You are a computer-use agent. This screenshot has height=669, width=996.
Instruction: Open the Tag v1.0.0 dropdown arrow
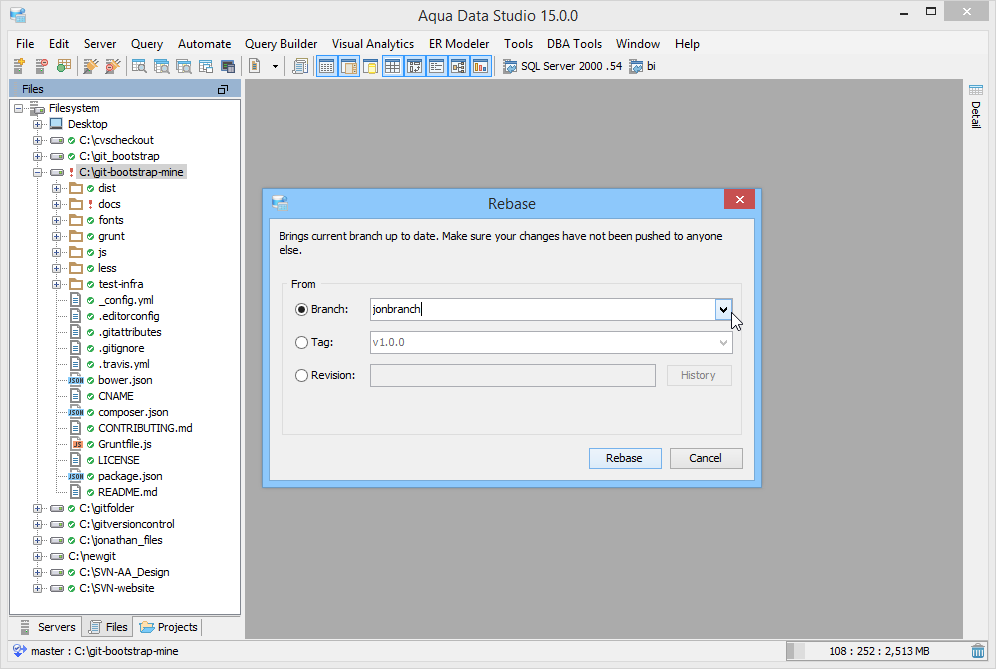723,342
